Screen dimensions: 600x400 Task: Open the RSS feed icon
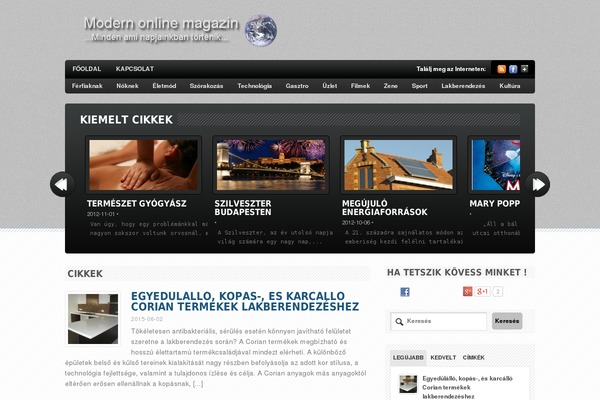pyautogui.click(x=501, y=69)
